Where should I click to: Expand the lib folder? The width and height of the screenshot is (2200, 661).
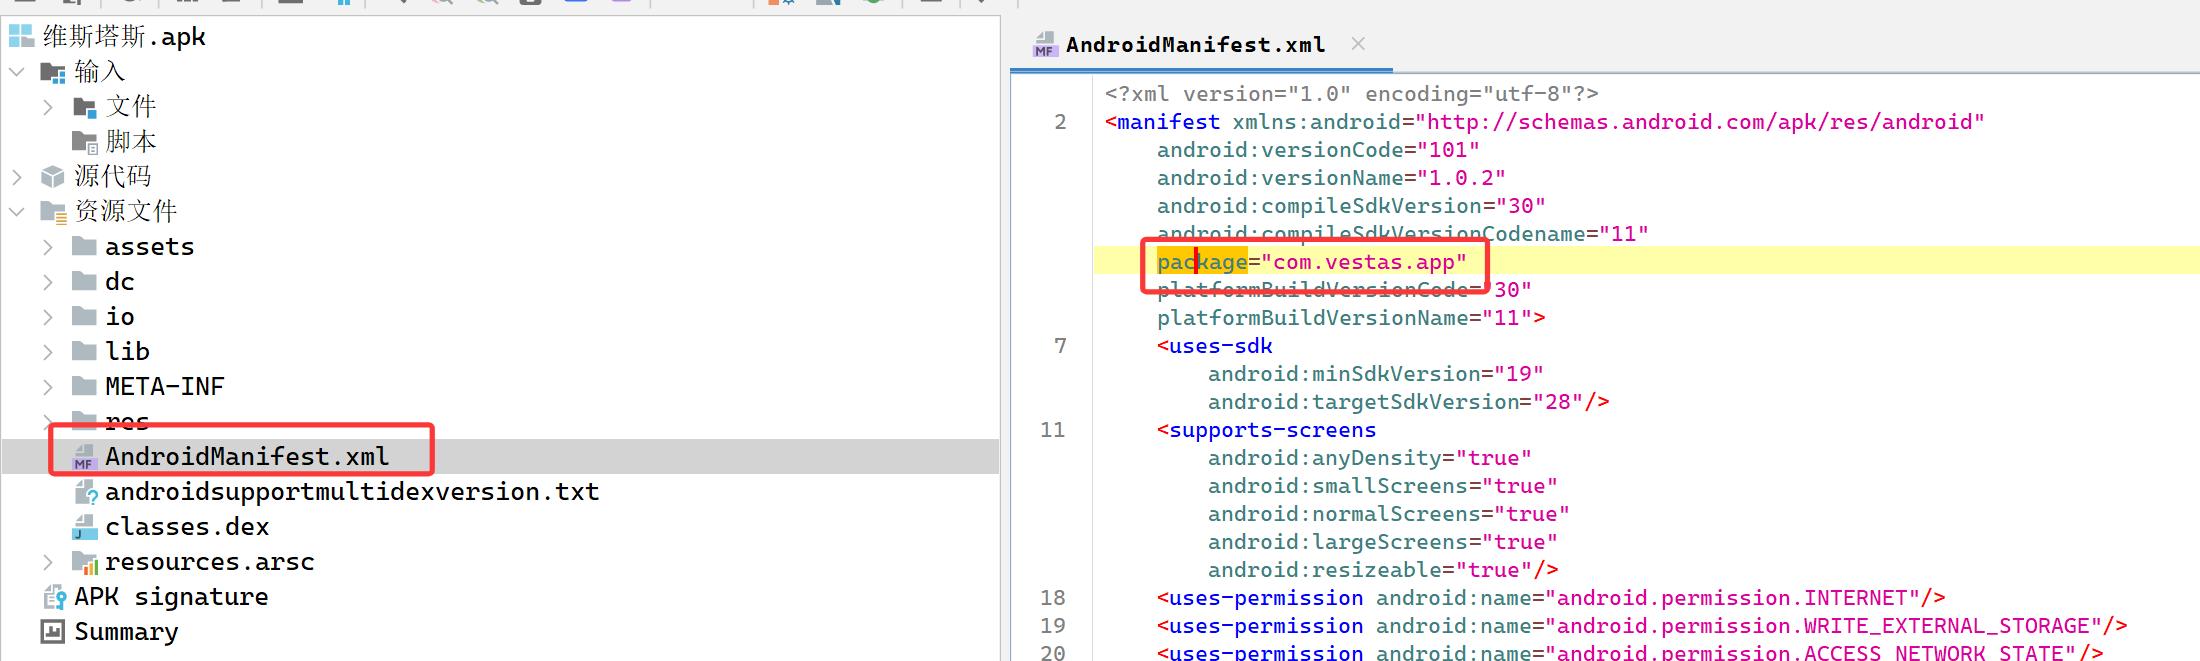tap(48, 352)
